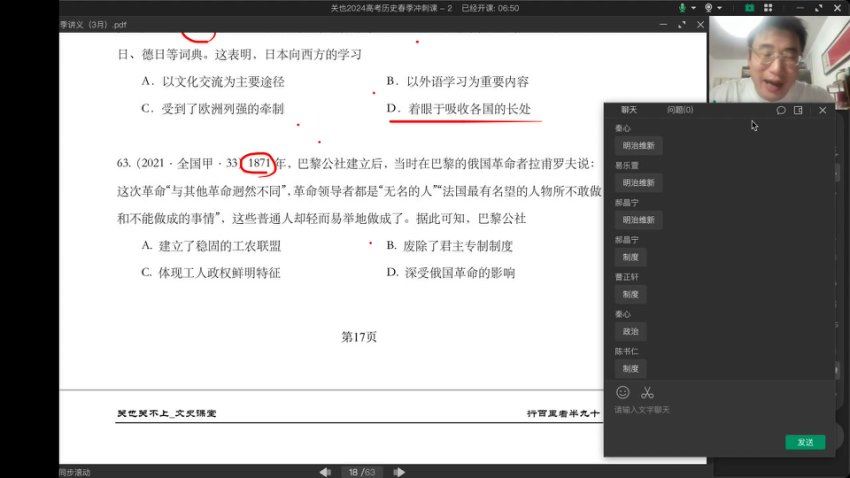Expand webcam options dropdown arrow
850x478 pixels.
[719, 7]
